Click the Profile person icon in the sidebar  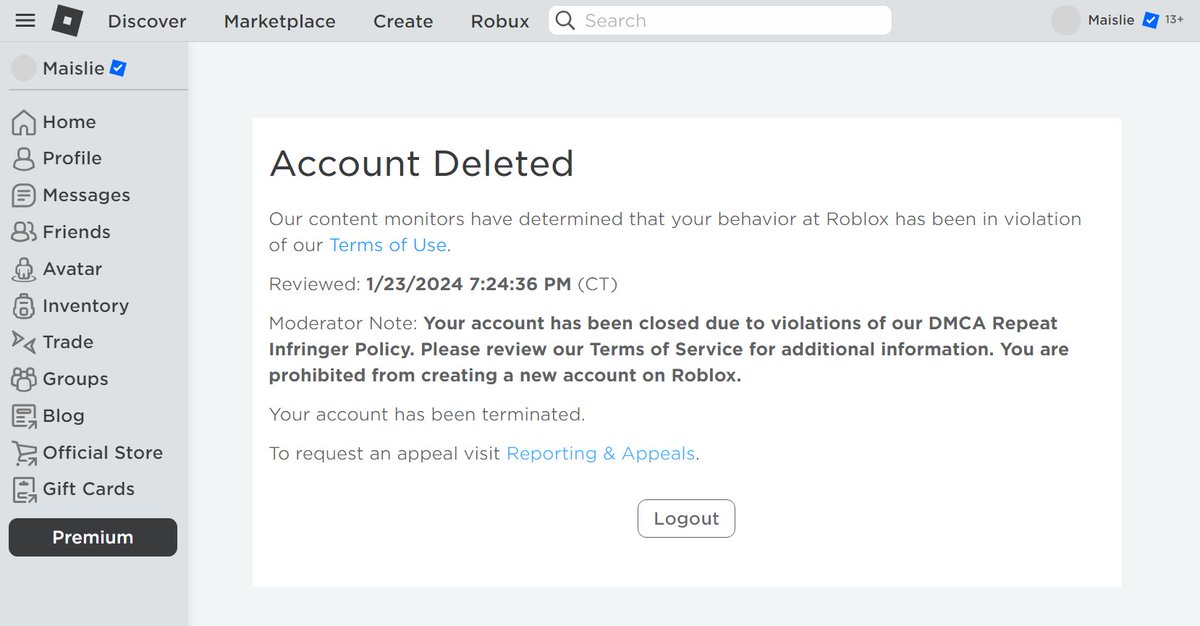(x=24, y=158)
